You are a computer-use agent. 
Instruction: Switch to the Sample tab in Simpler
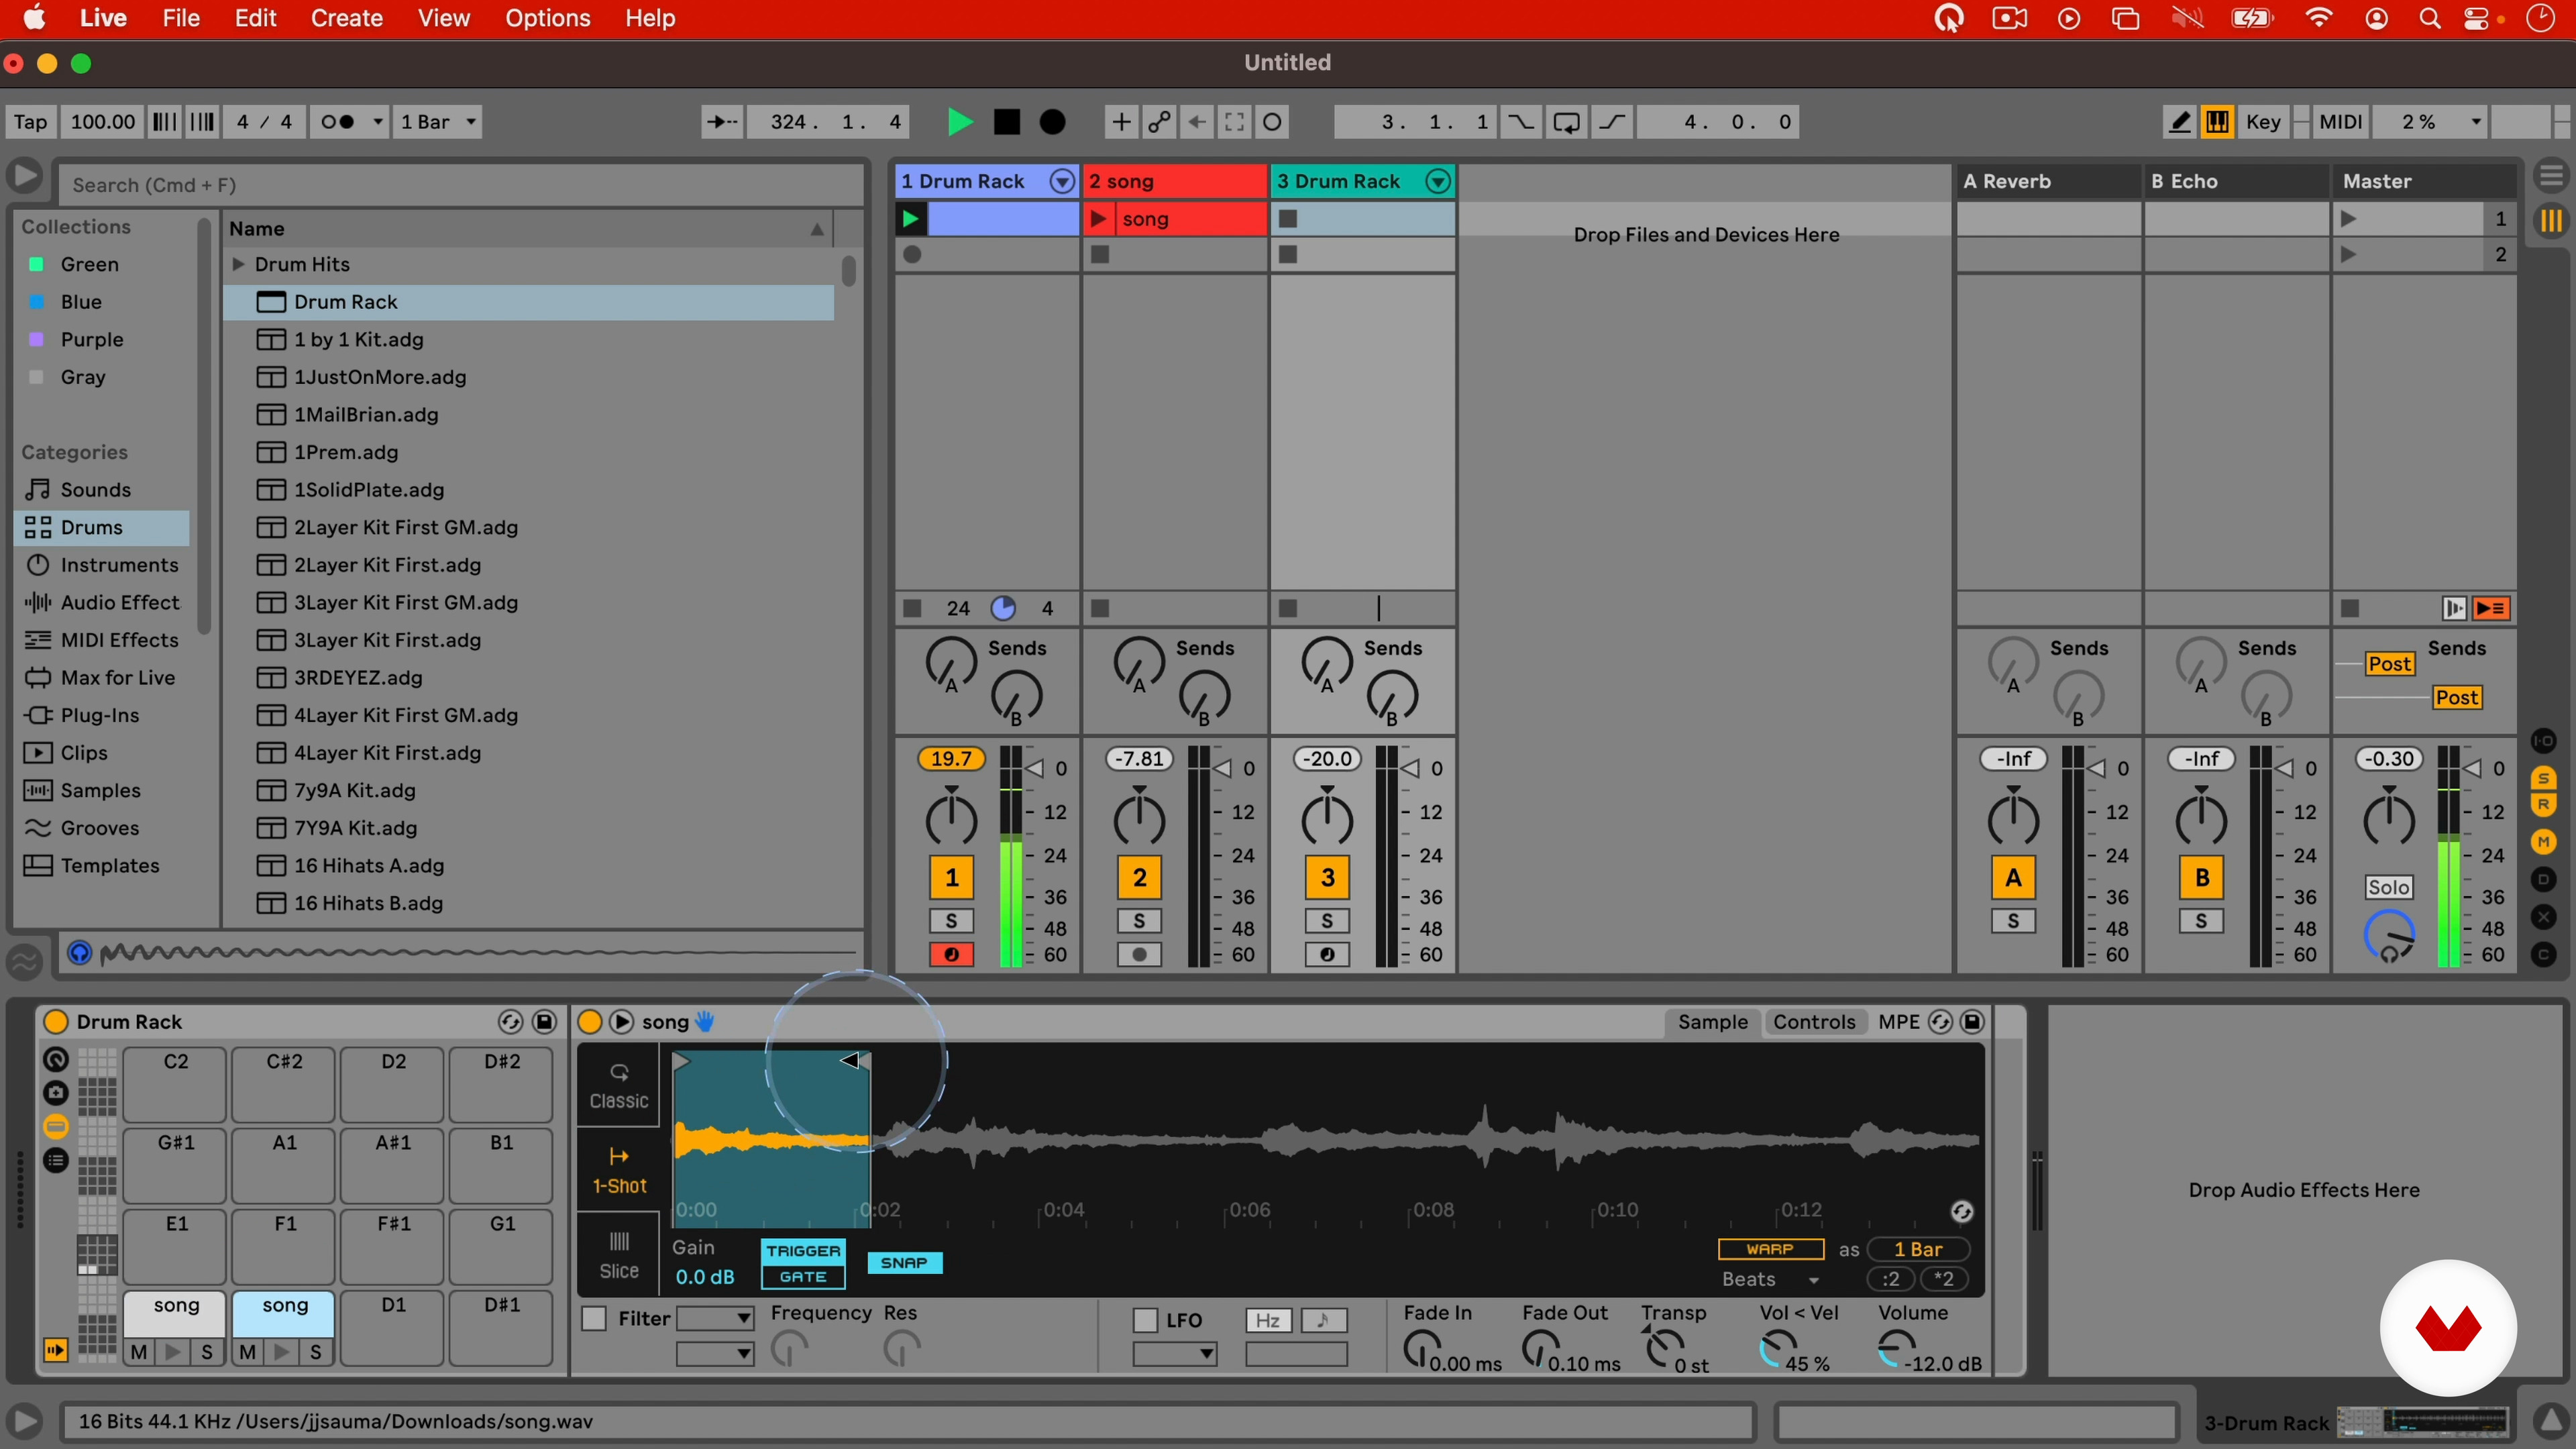[x=1712, y=1022]
